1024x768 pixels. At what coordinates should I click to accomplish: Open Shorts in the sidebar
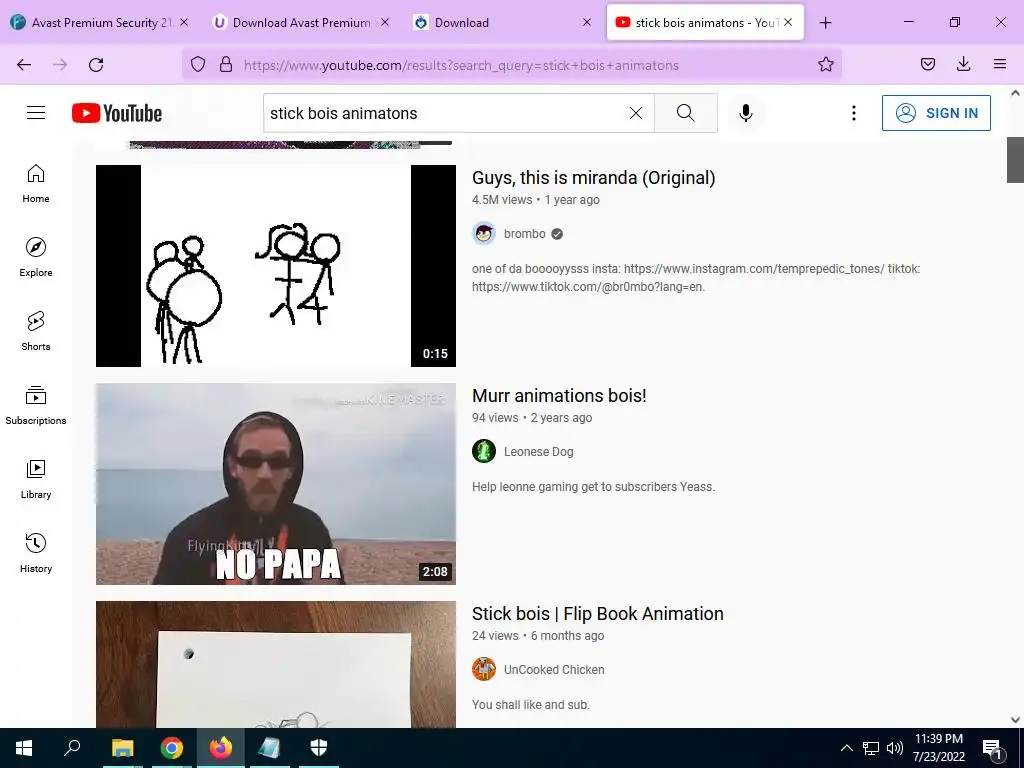click(x=36, y=331)
